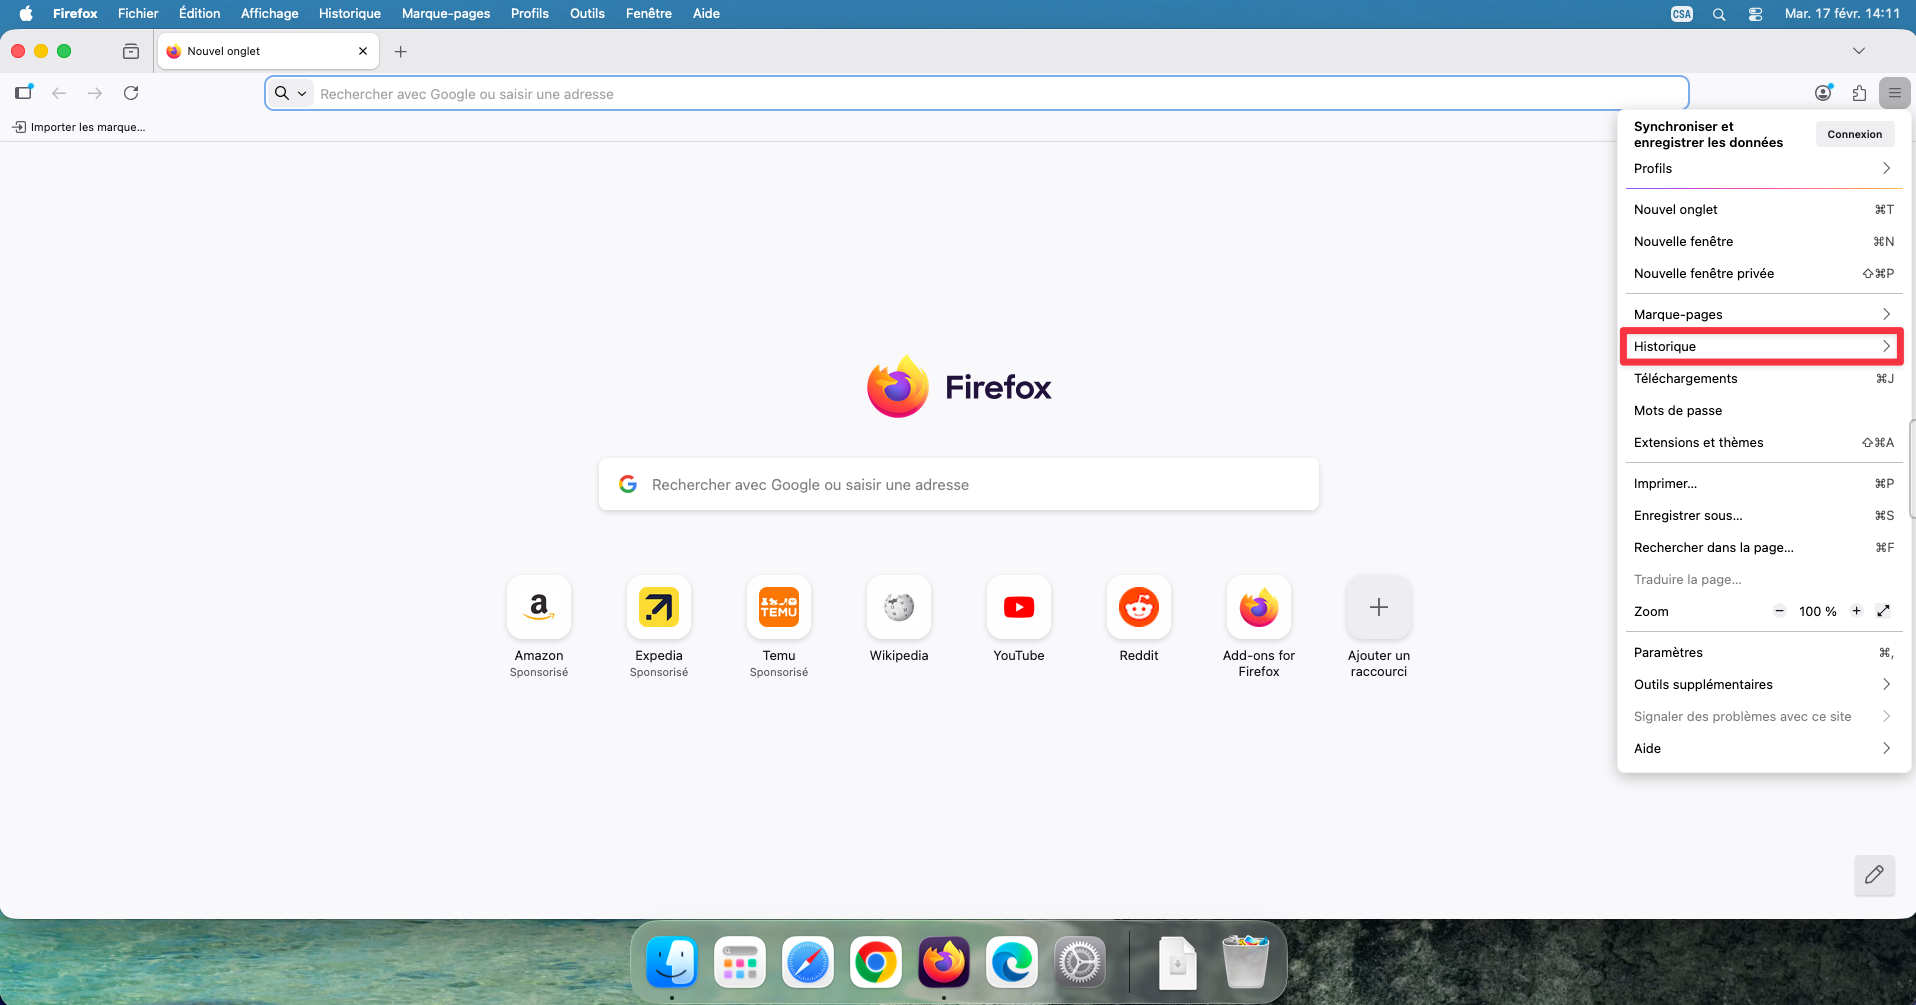Open System Settings from the Dock
Viewport: 1916px width, 1005px height.
click(x=1080, y=963)
